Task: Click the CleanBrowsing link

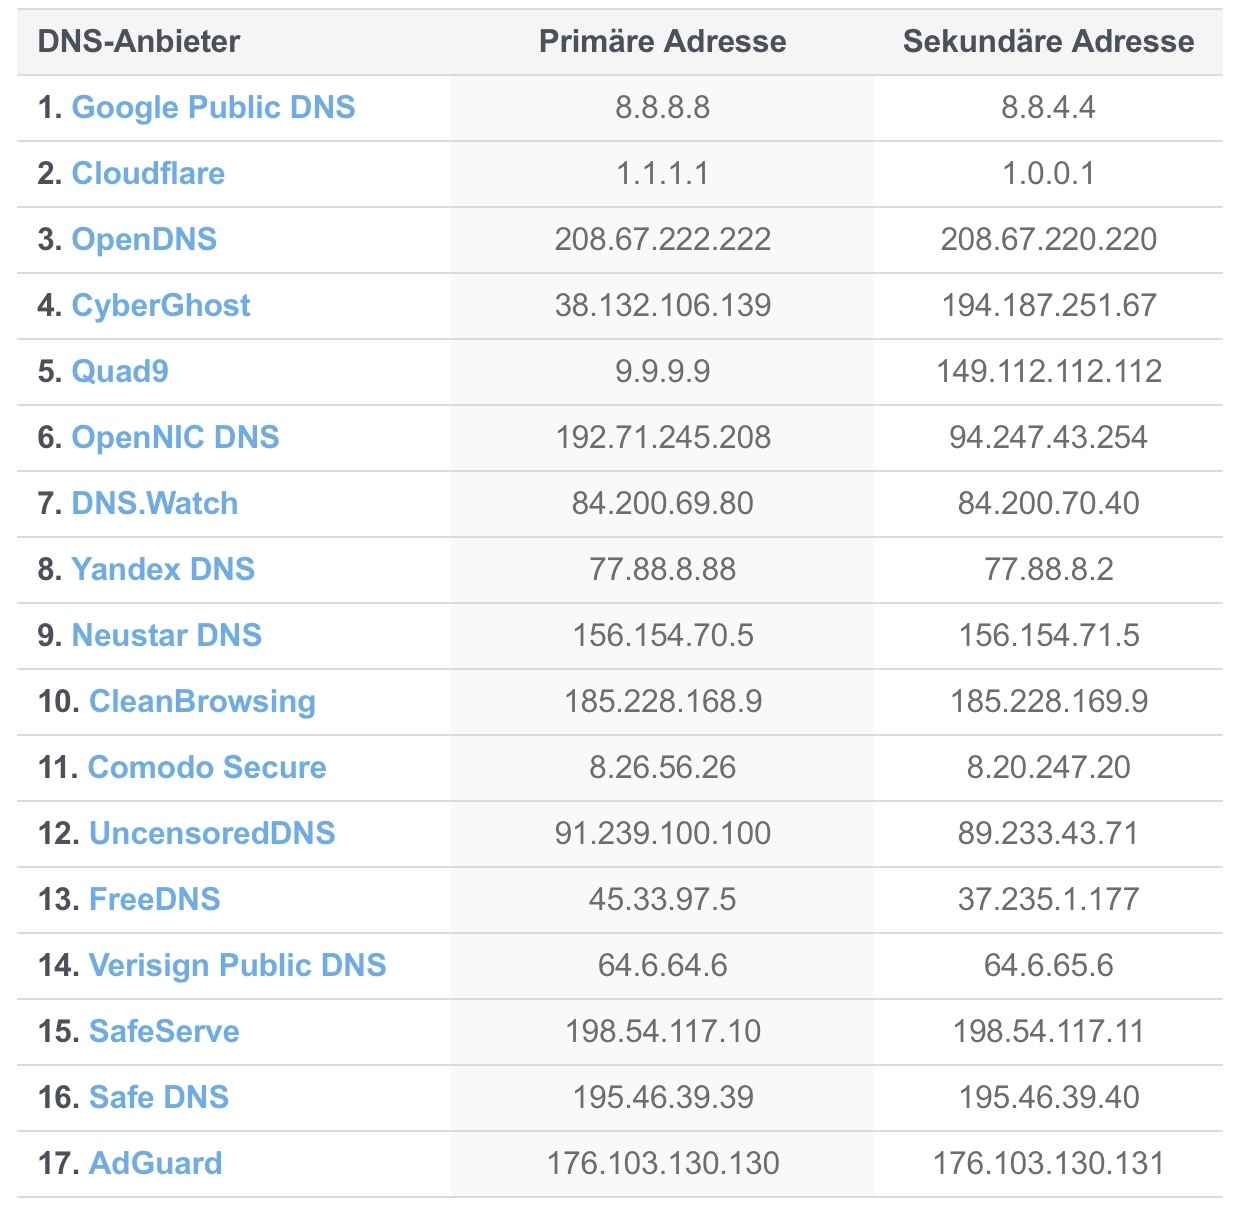Action: point(202,702)
